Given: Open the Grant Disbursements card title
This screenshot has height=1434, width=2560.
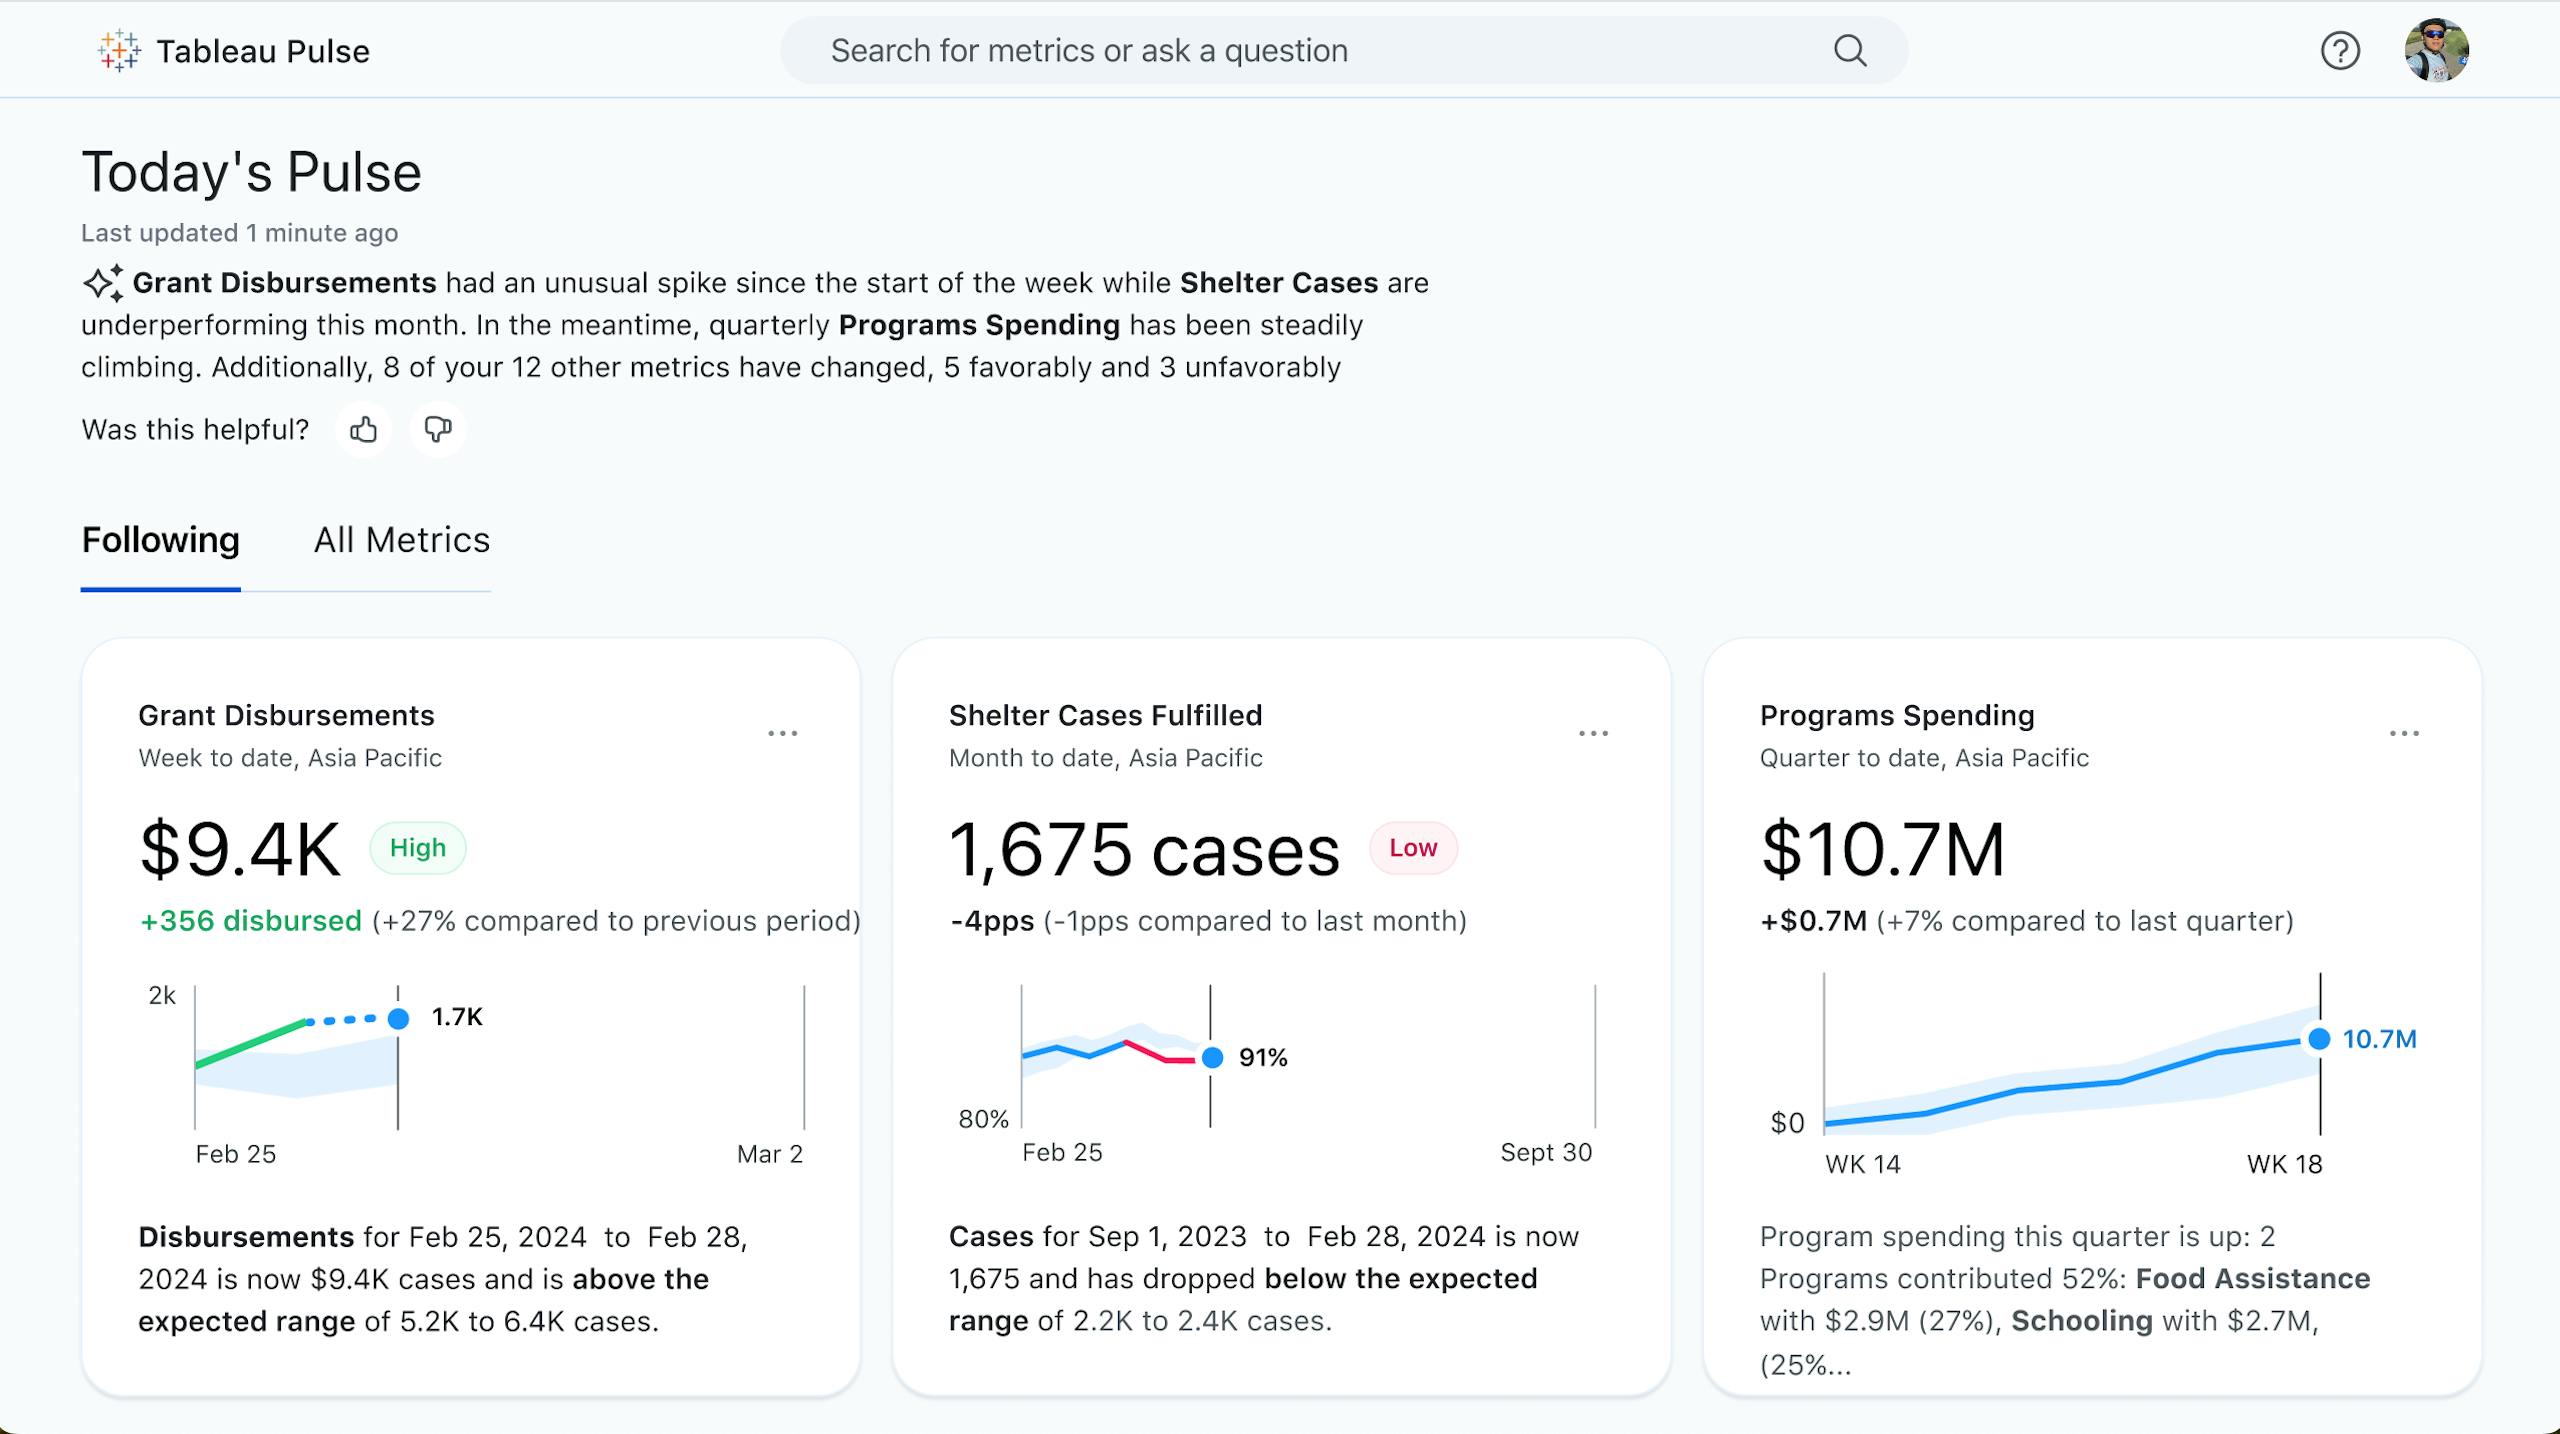Looking at the screenshot, I should coord(286,716).
